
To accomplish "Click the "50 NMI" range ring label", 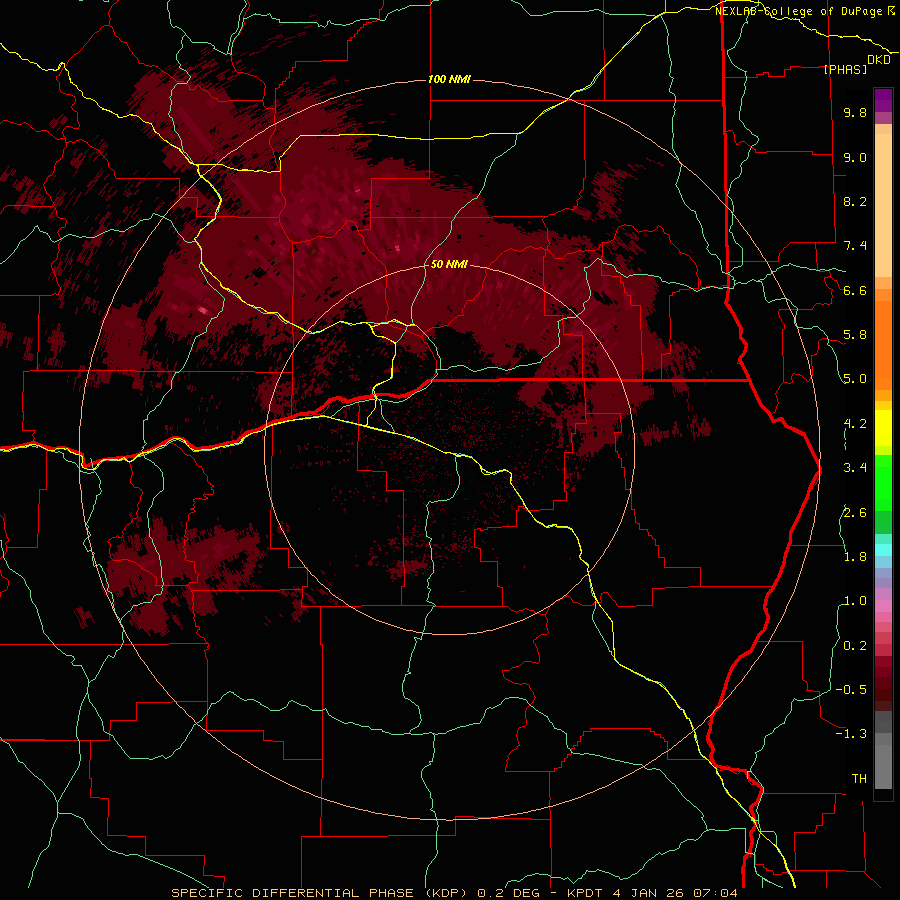I will (x=449, y=264).
